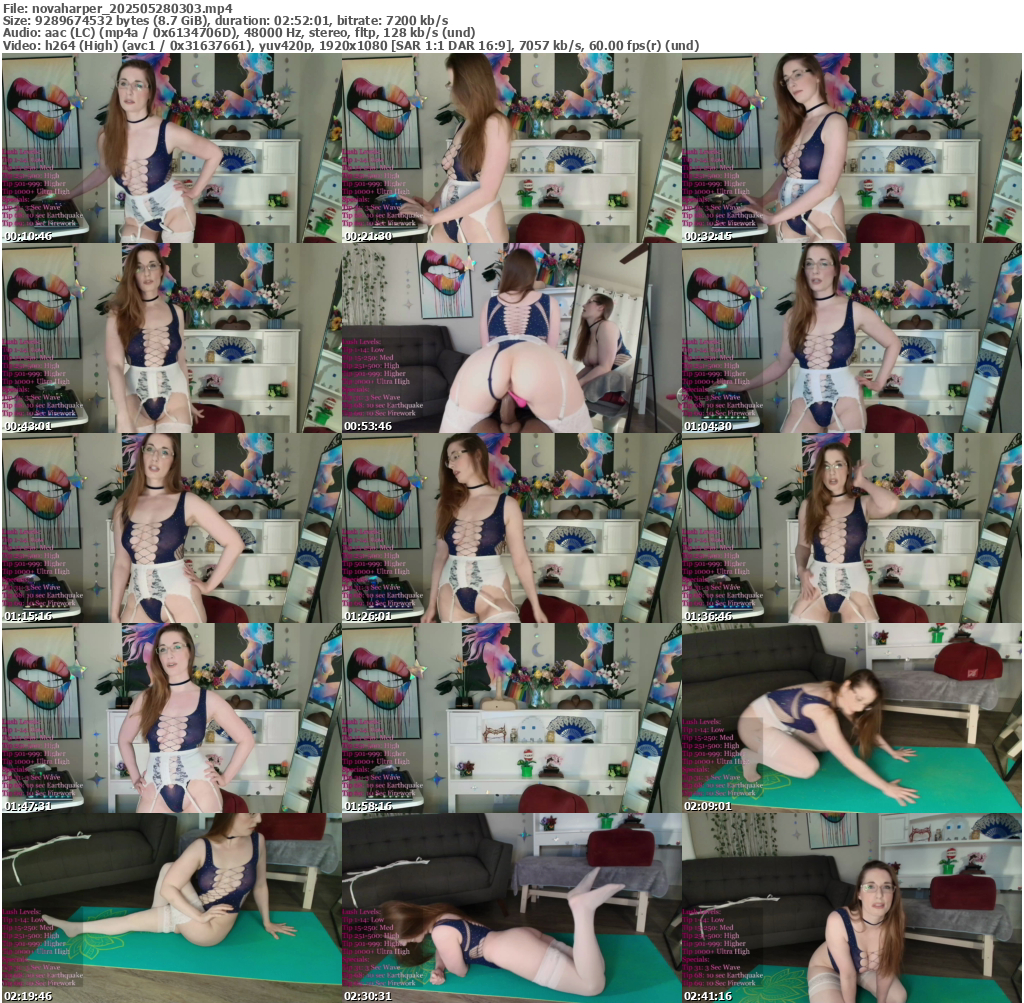Select the frame marked 00:21:30
Screen dimensions: 1024x1003
click(511, 148)
